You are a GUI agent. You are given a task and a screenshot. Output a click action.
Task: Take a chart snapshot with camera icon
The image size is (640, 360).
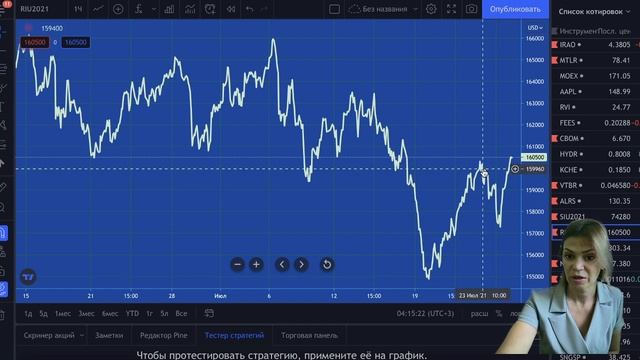pyautogui.click(x=471, y=9)
